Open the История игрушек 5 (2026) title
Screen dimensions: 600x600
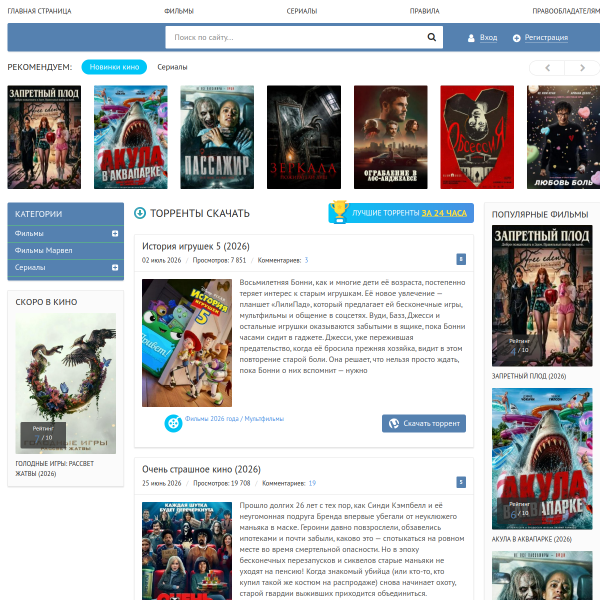pyautogui.click(x=196, y=246)
